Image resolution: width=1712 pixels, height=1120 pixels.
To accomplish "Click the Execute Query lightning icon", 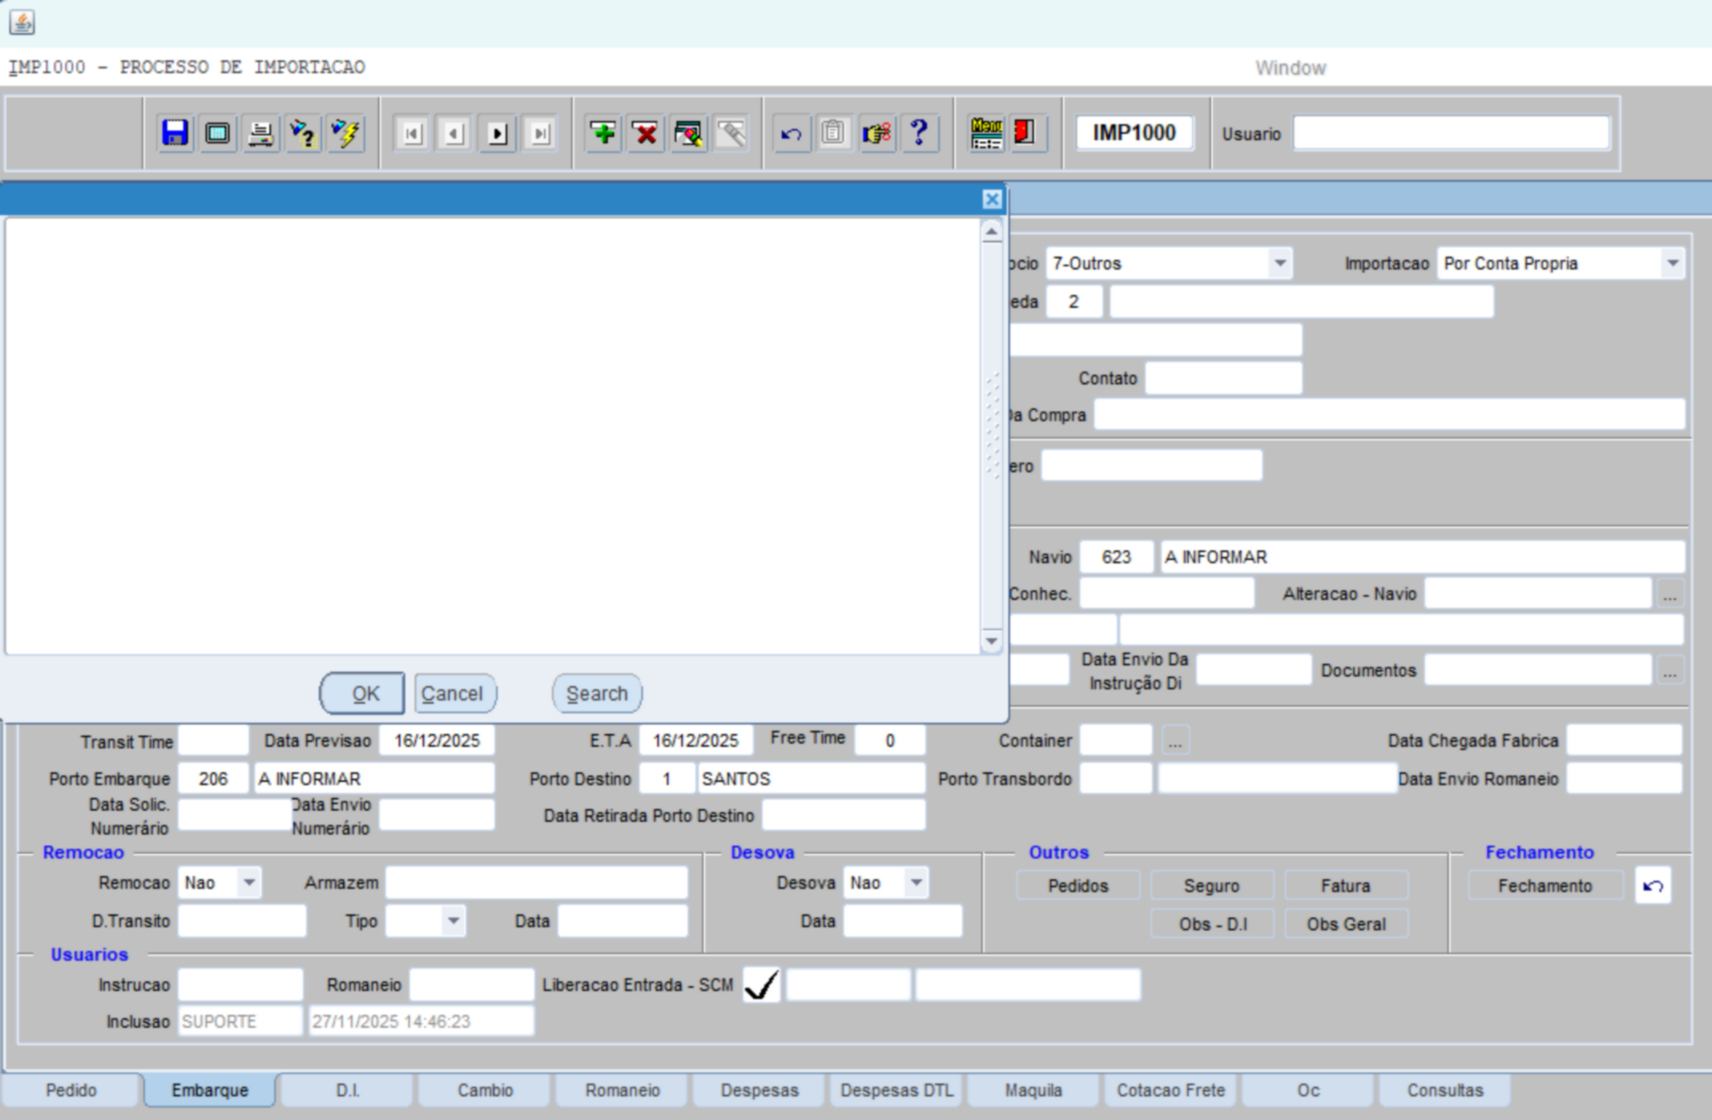I will pos(346,133).
